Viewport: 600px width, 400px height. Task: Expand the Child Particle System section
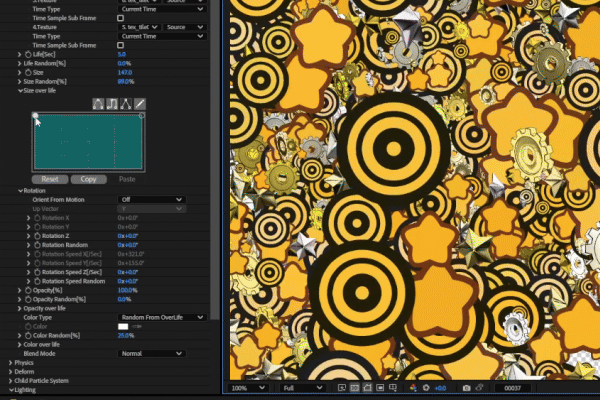coord(11,380)
